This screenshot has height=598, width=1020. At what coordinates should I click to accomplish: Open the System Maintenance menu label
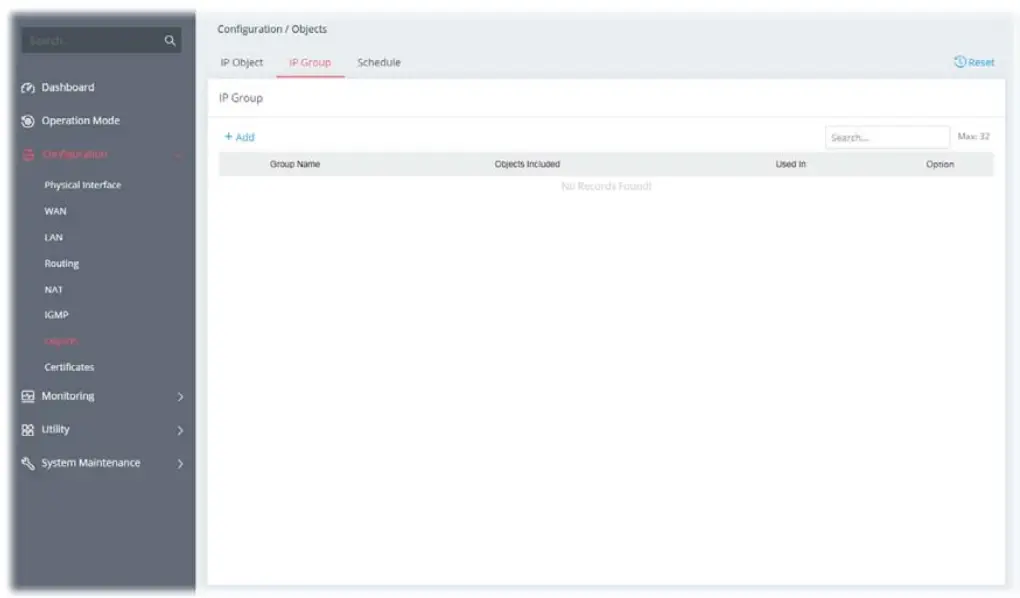[x=90, y=463]
